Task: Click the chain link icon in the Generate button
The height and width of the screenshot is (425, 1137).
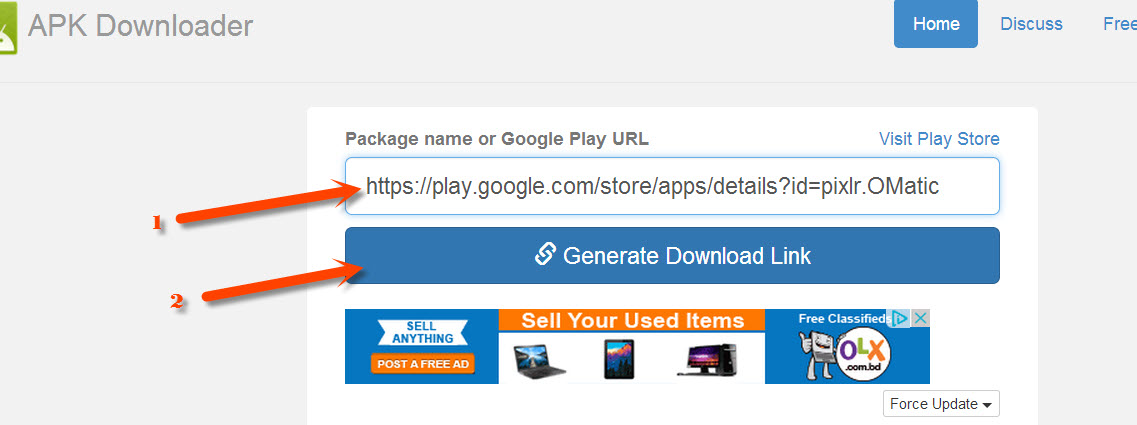Action: (x=545, y=254)
